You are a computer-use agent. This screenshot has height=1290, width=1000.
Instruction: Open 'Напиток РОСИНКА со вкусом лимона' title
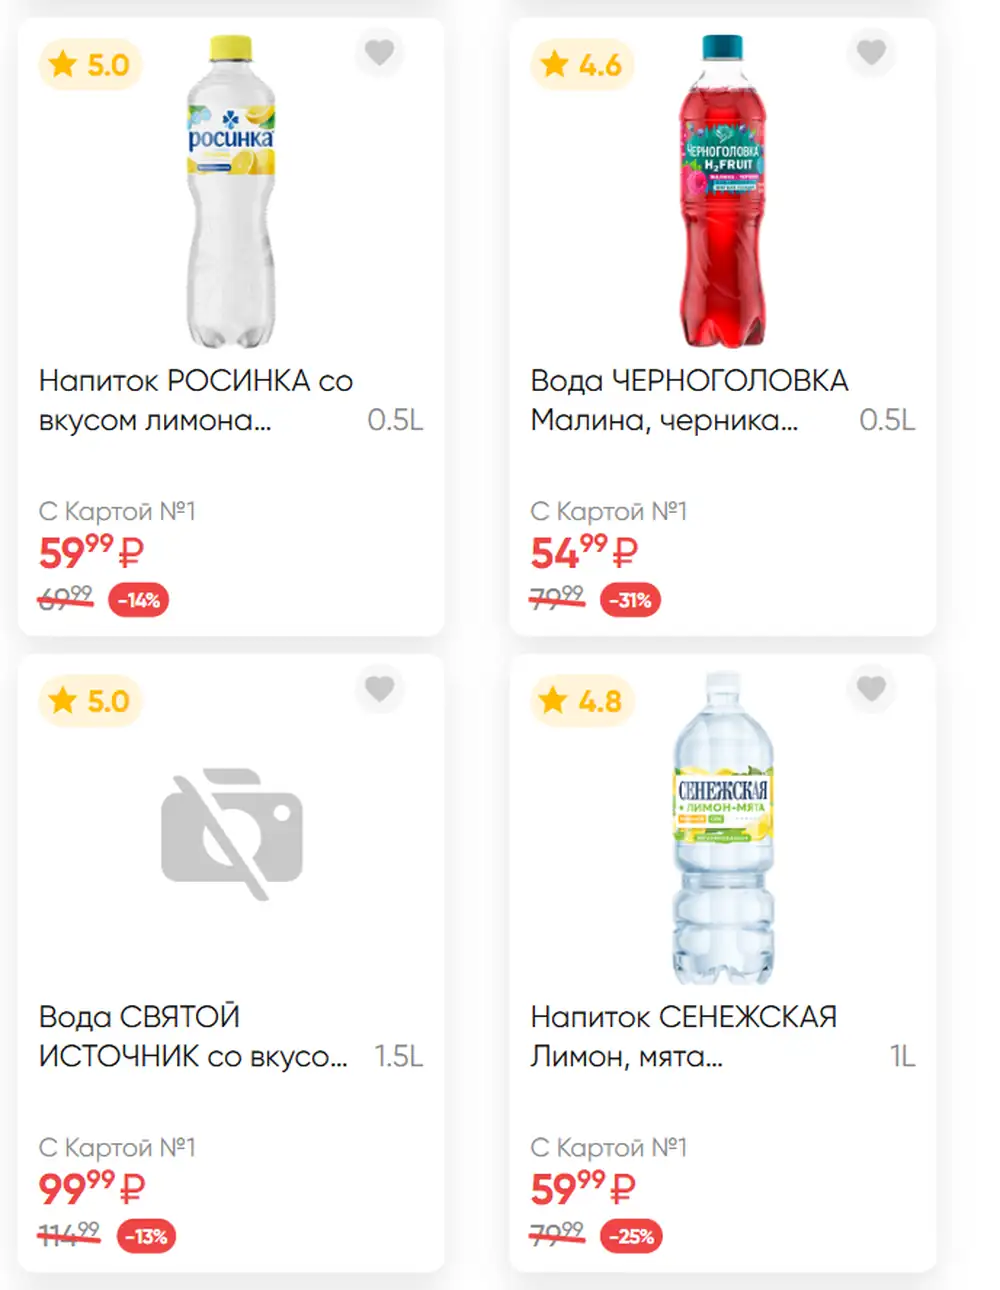[x=196, y=400]
